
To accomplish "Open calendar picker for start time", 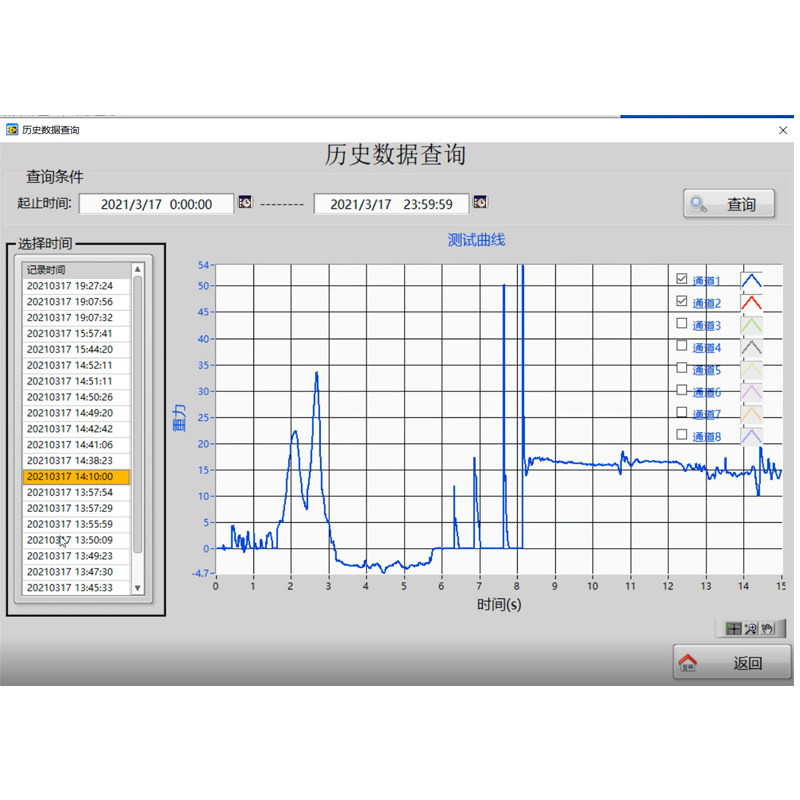I will point(245,202).
